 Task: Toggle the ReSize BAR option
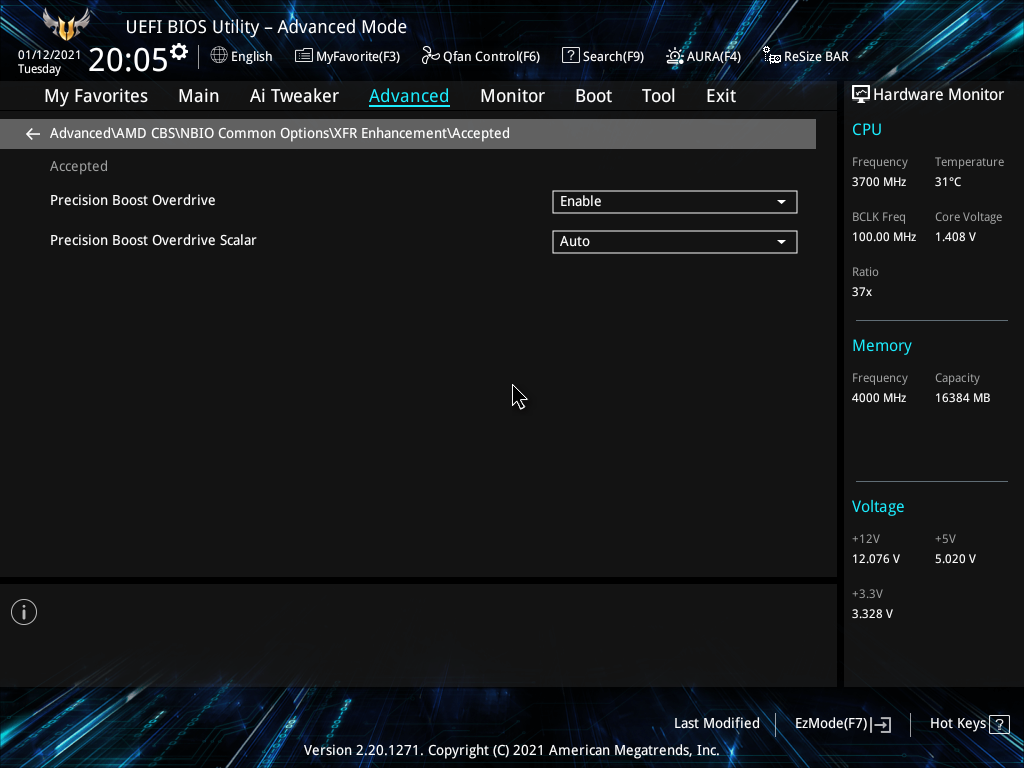tap(805, 56)
